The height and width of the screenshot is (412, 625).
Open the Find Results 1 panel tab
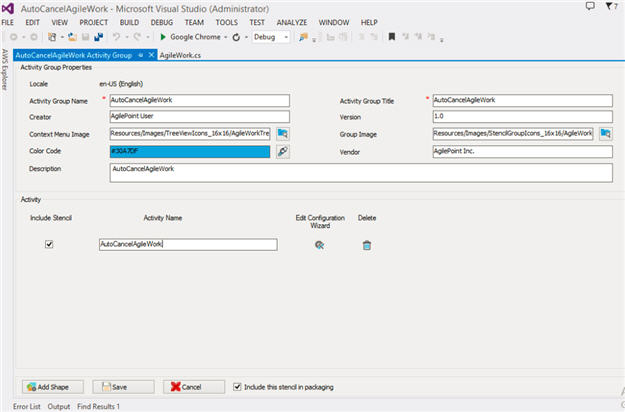98,406
